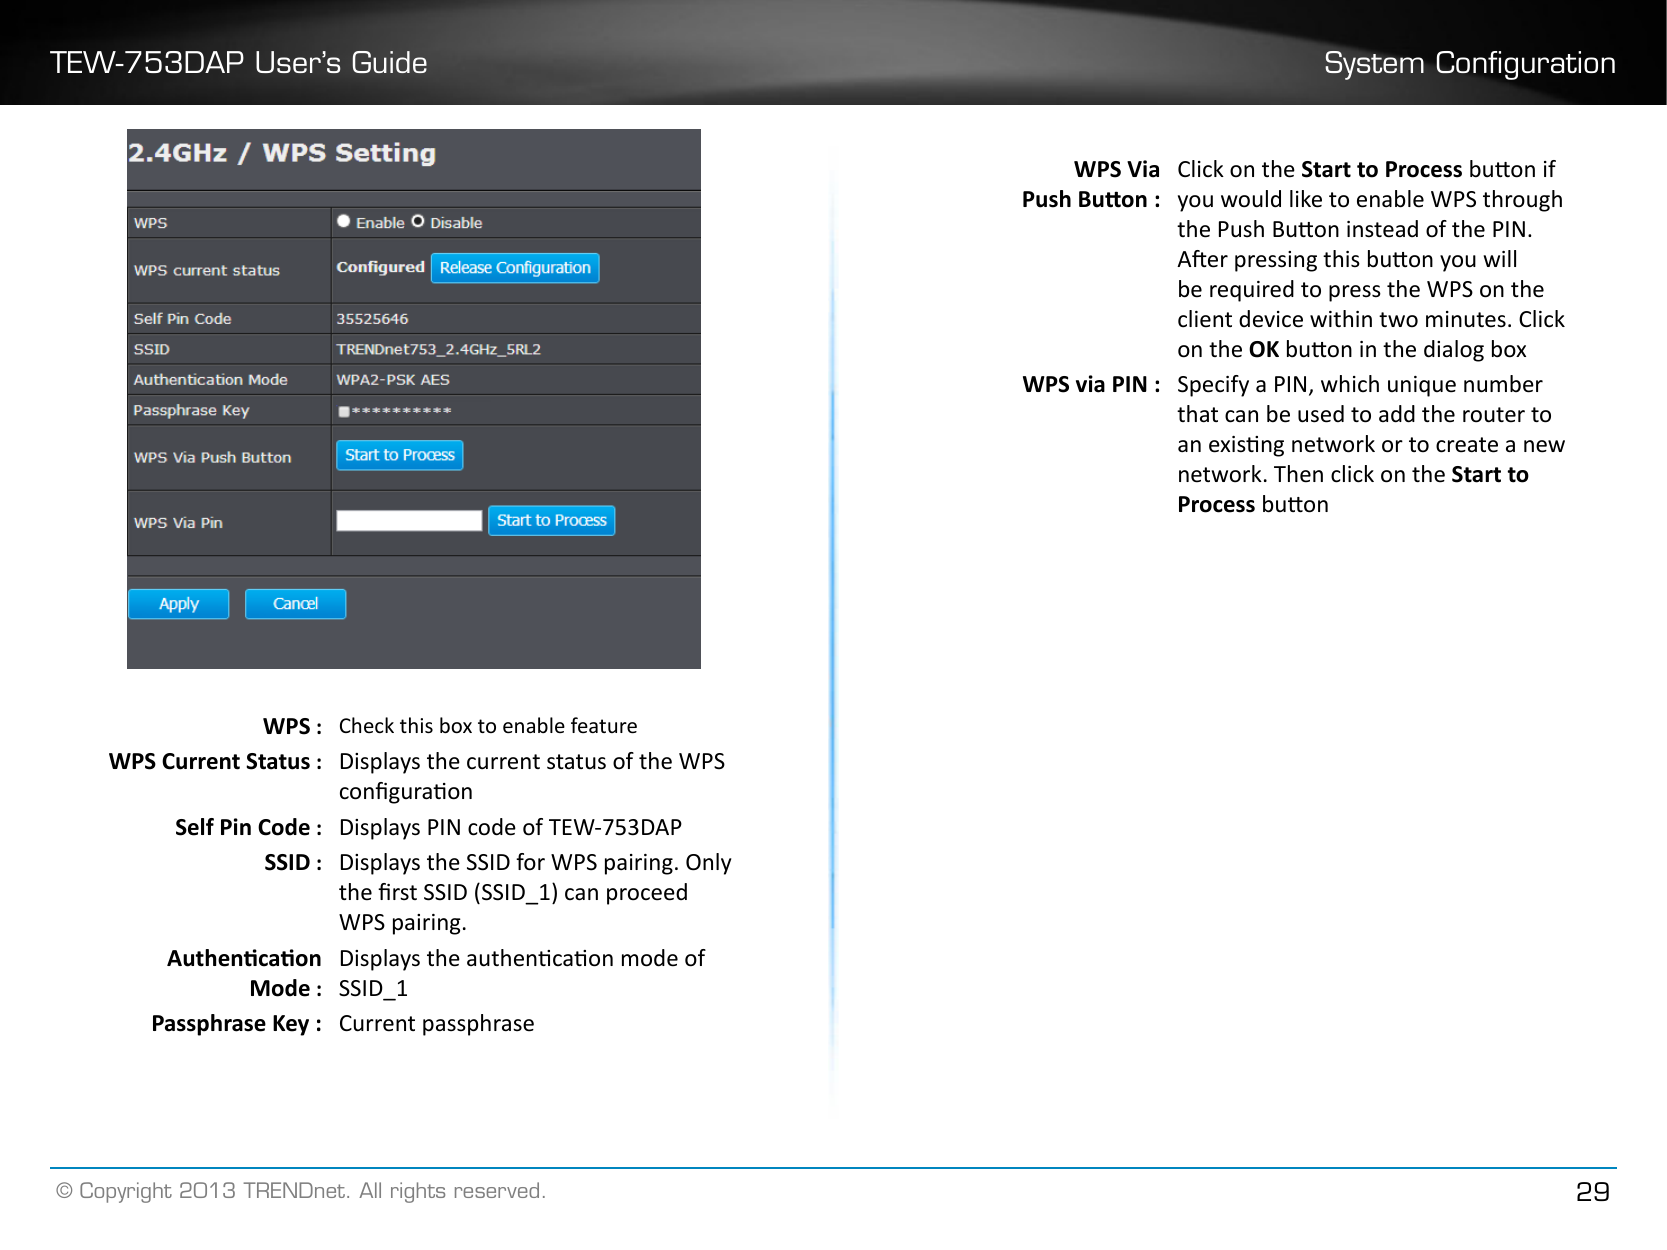Click the SSID label in settings panel
The image size is (1667, 1250).
152,349
